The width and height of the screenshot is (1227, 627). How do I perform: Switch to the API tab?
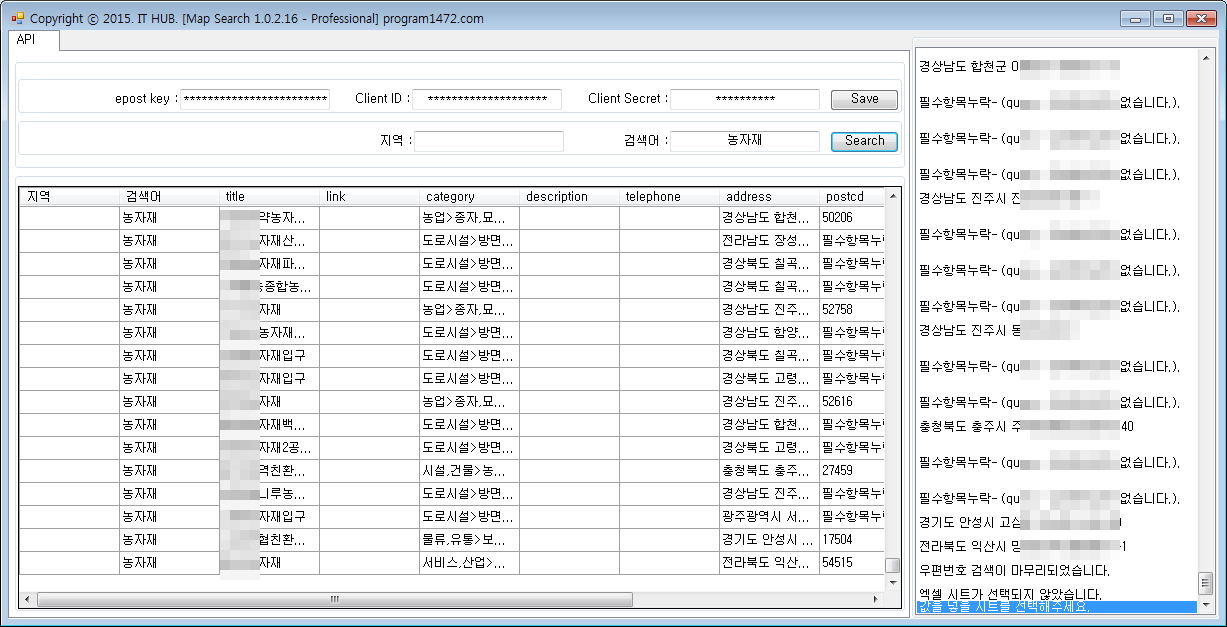click(27, 40)
